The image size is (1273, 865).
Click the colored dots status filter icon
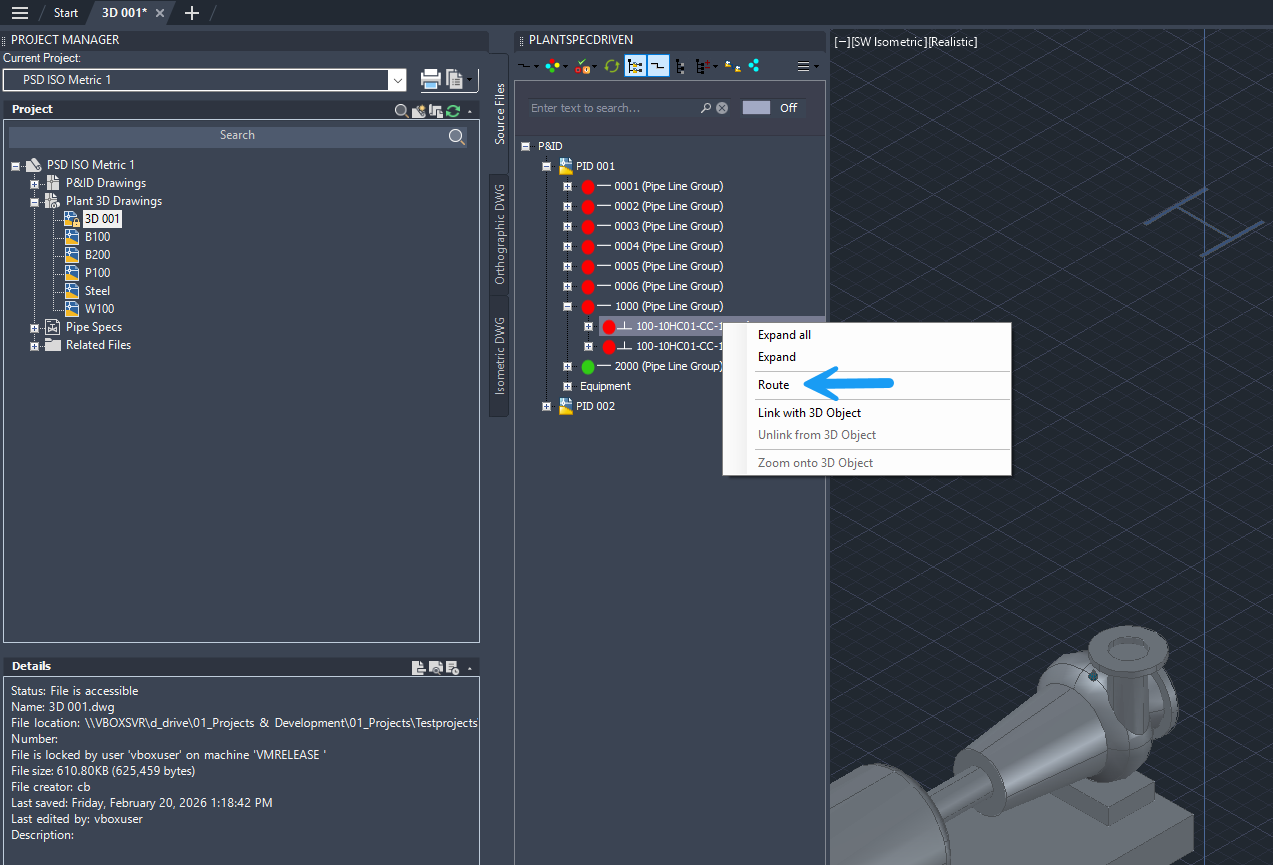tap(553, 66)
